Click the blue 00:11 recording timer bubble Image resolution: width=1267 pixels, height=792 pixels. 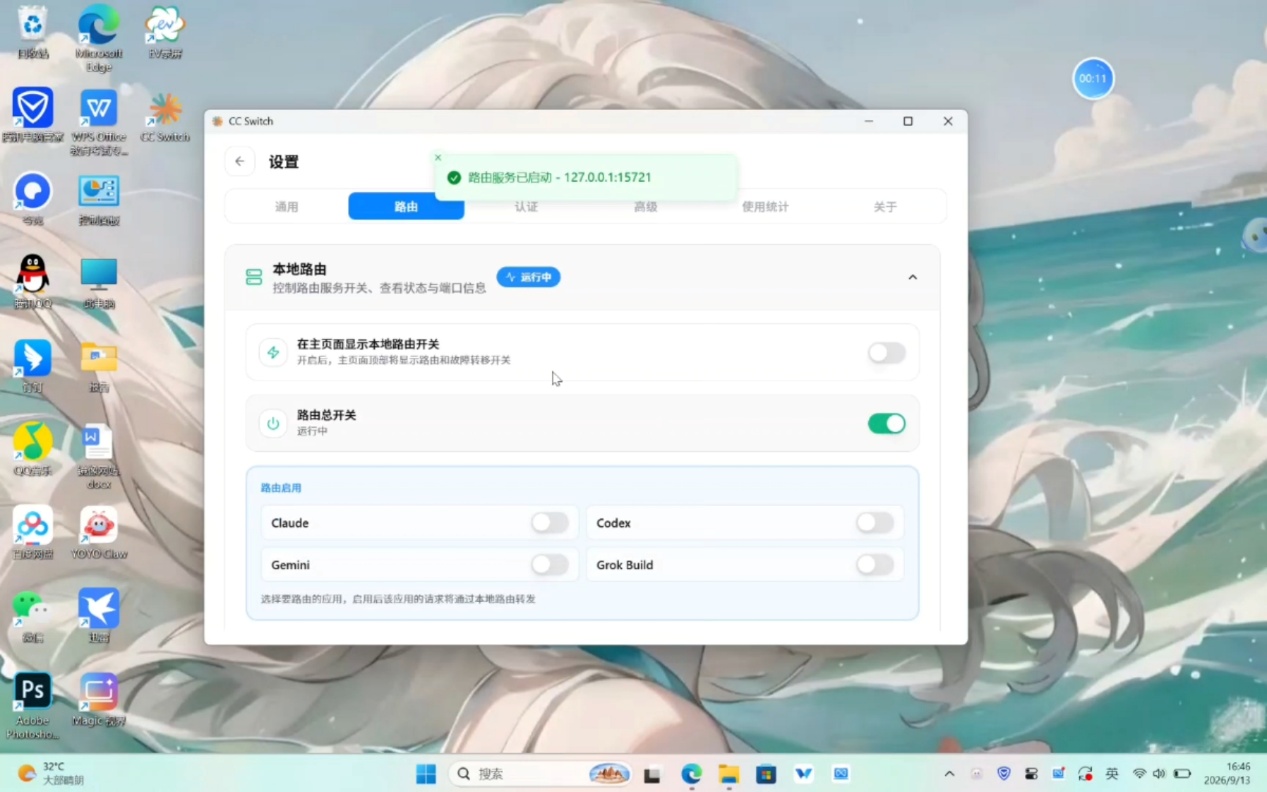pyautogui.click(x=1093, y=78)
